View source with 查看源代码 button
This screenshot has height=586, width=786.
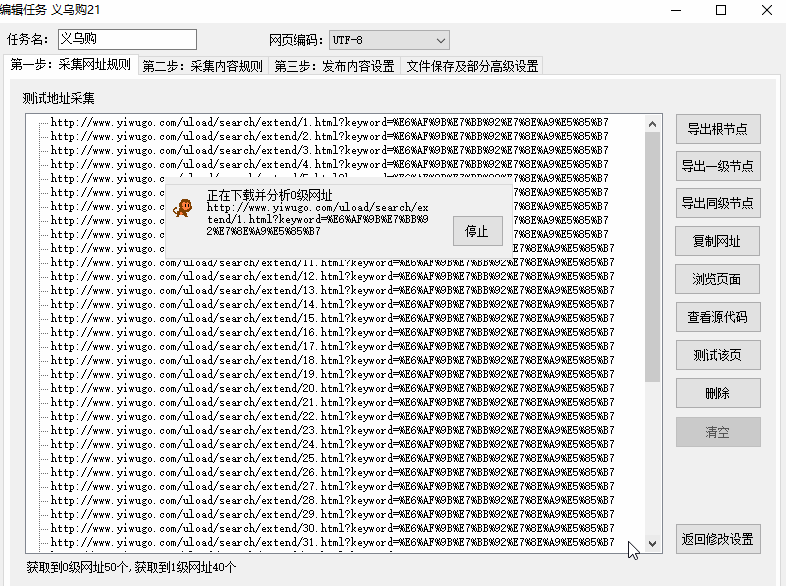[x=718, y=317]
